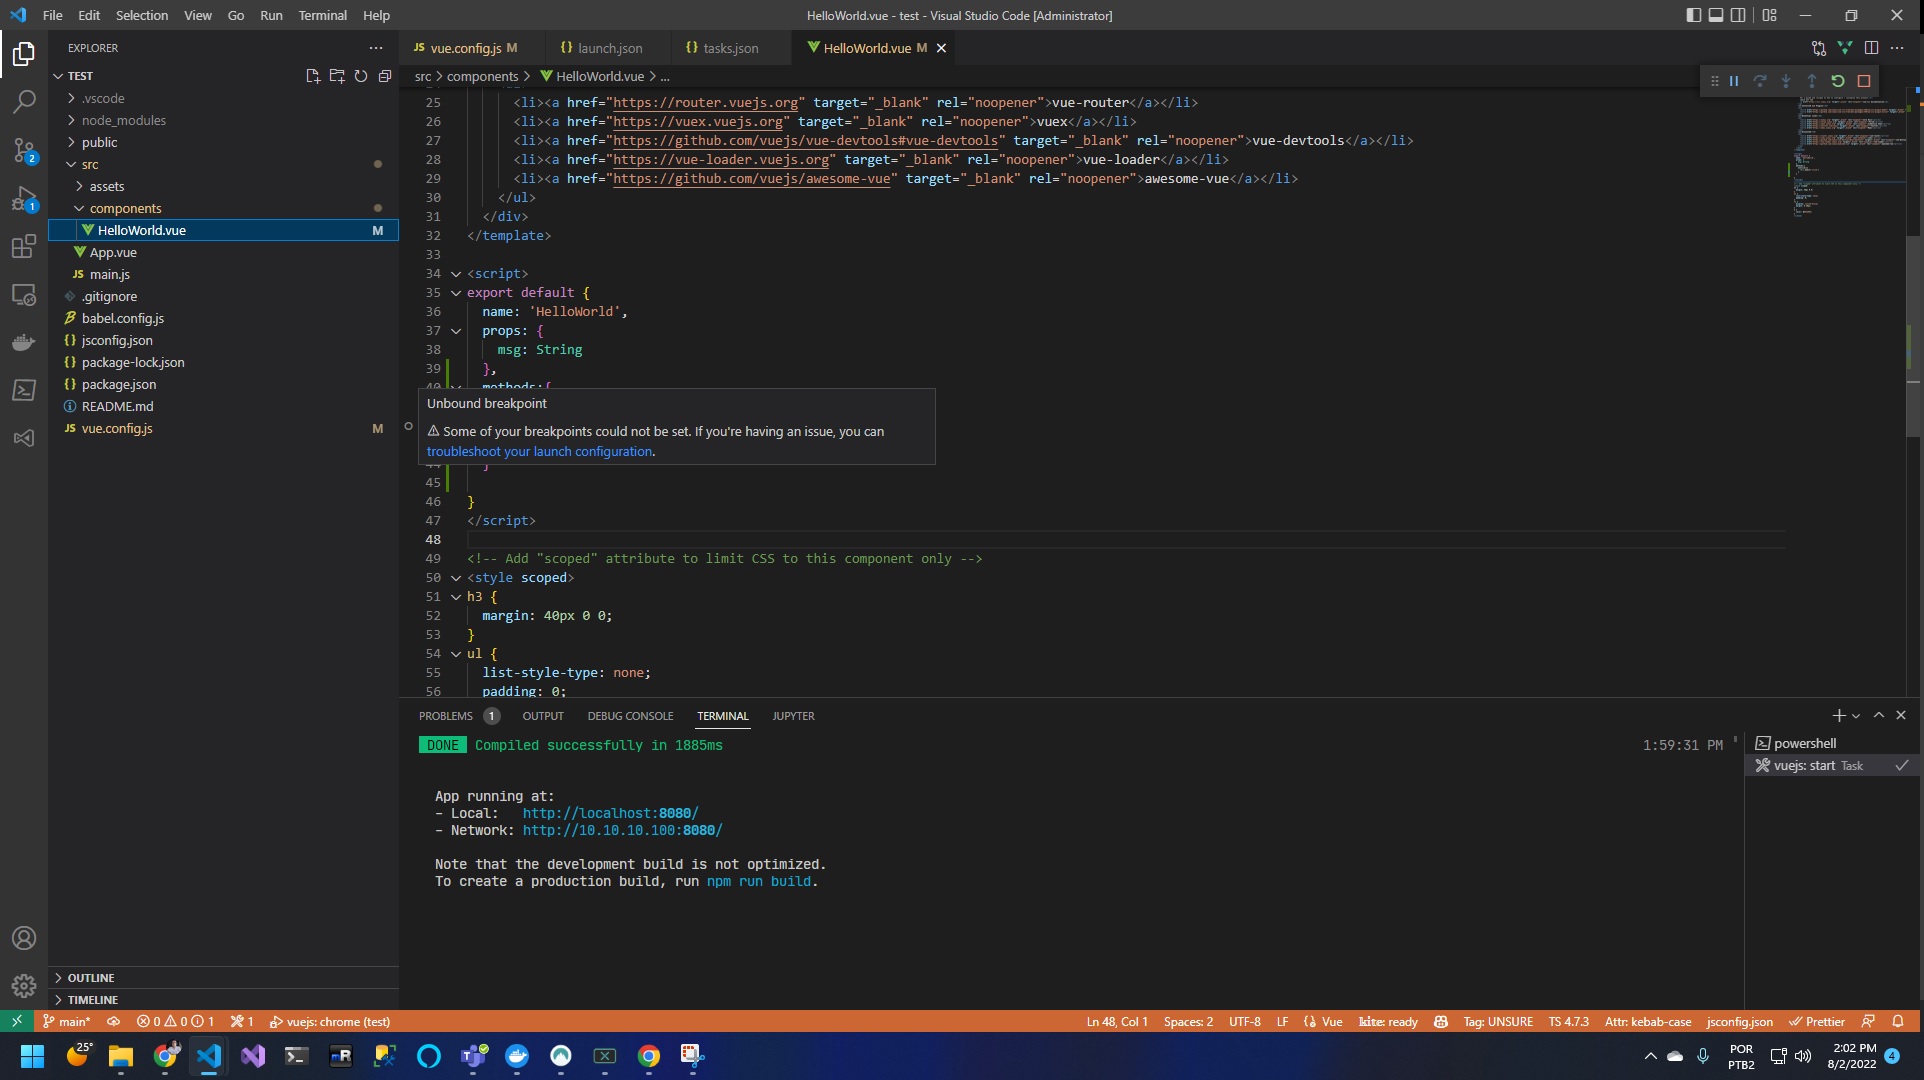
Task: Open the Terminal menu
Action: pos(322,15)
